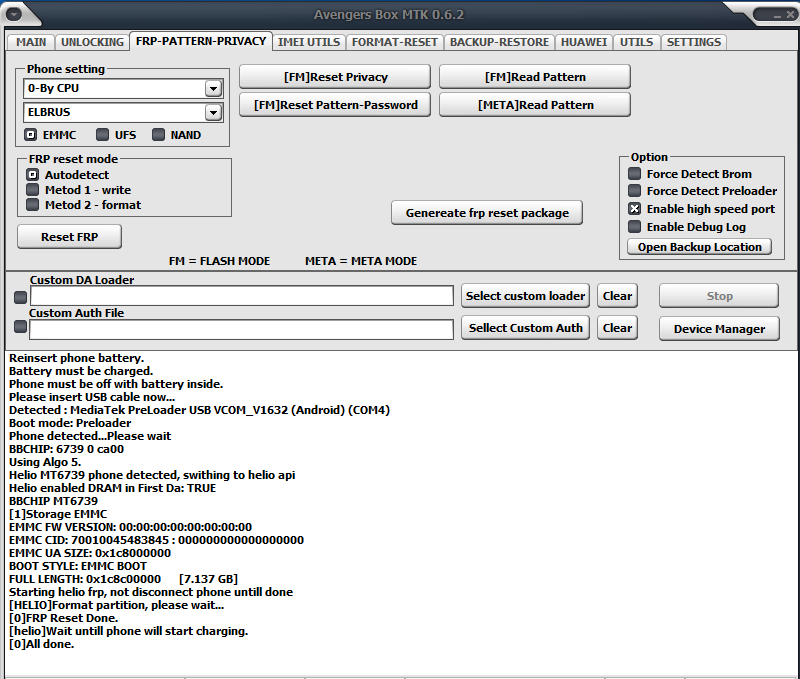
Task: Open Device Manager
Action: pyautogui.click(x=719, y=329)
